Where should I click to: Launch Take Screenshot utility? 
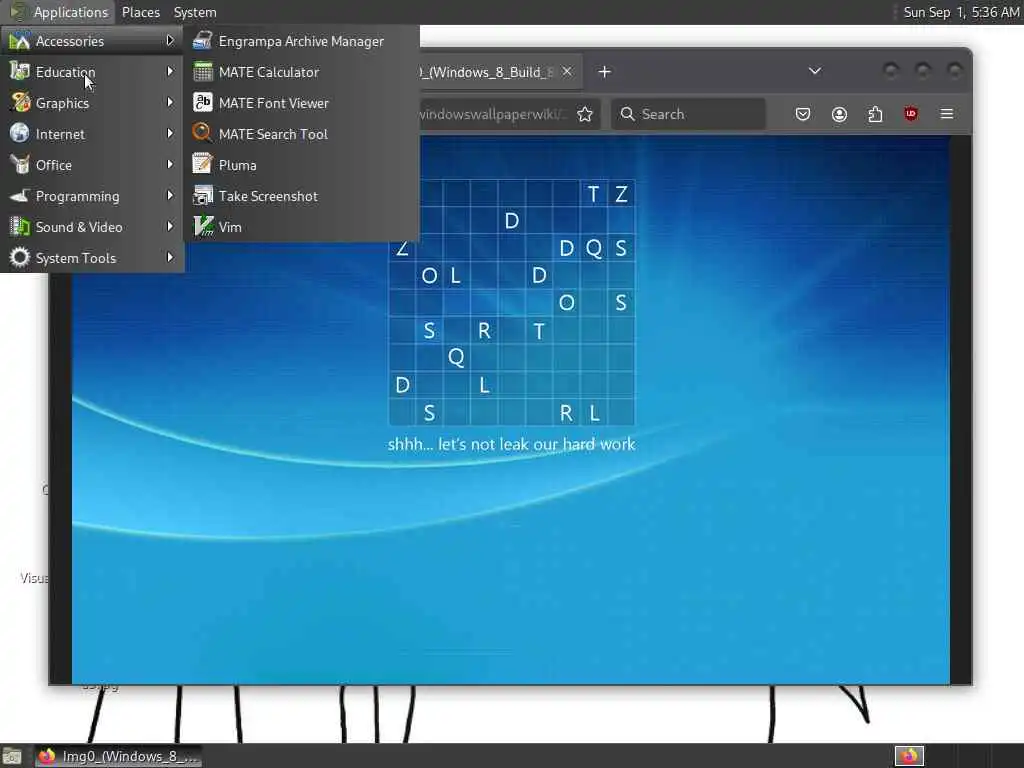tap(301, 196)
